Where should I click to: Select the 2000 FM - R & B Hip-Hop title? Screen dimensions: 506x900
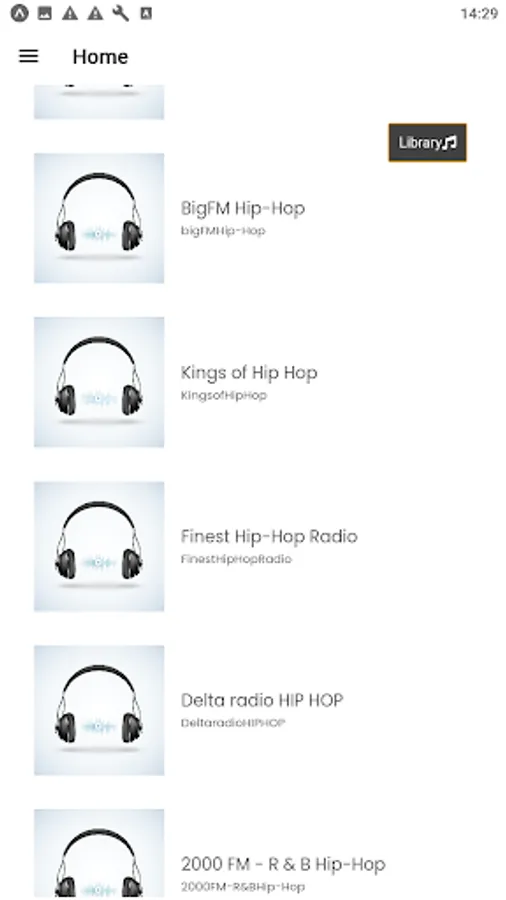click(x=283, y=864)
